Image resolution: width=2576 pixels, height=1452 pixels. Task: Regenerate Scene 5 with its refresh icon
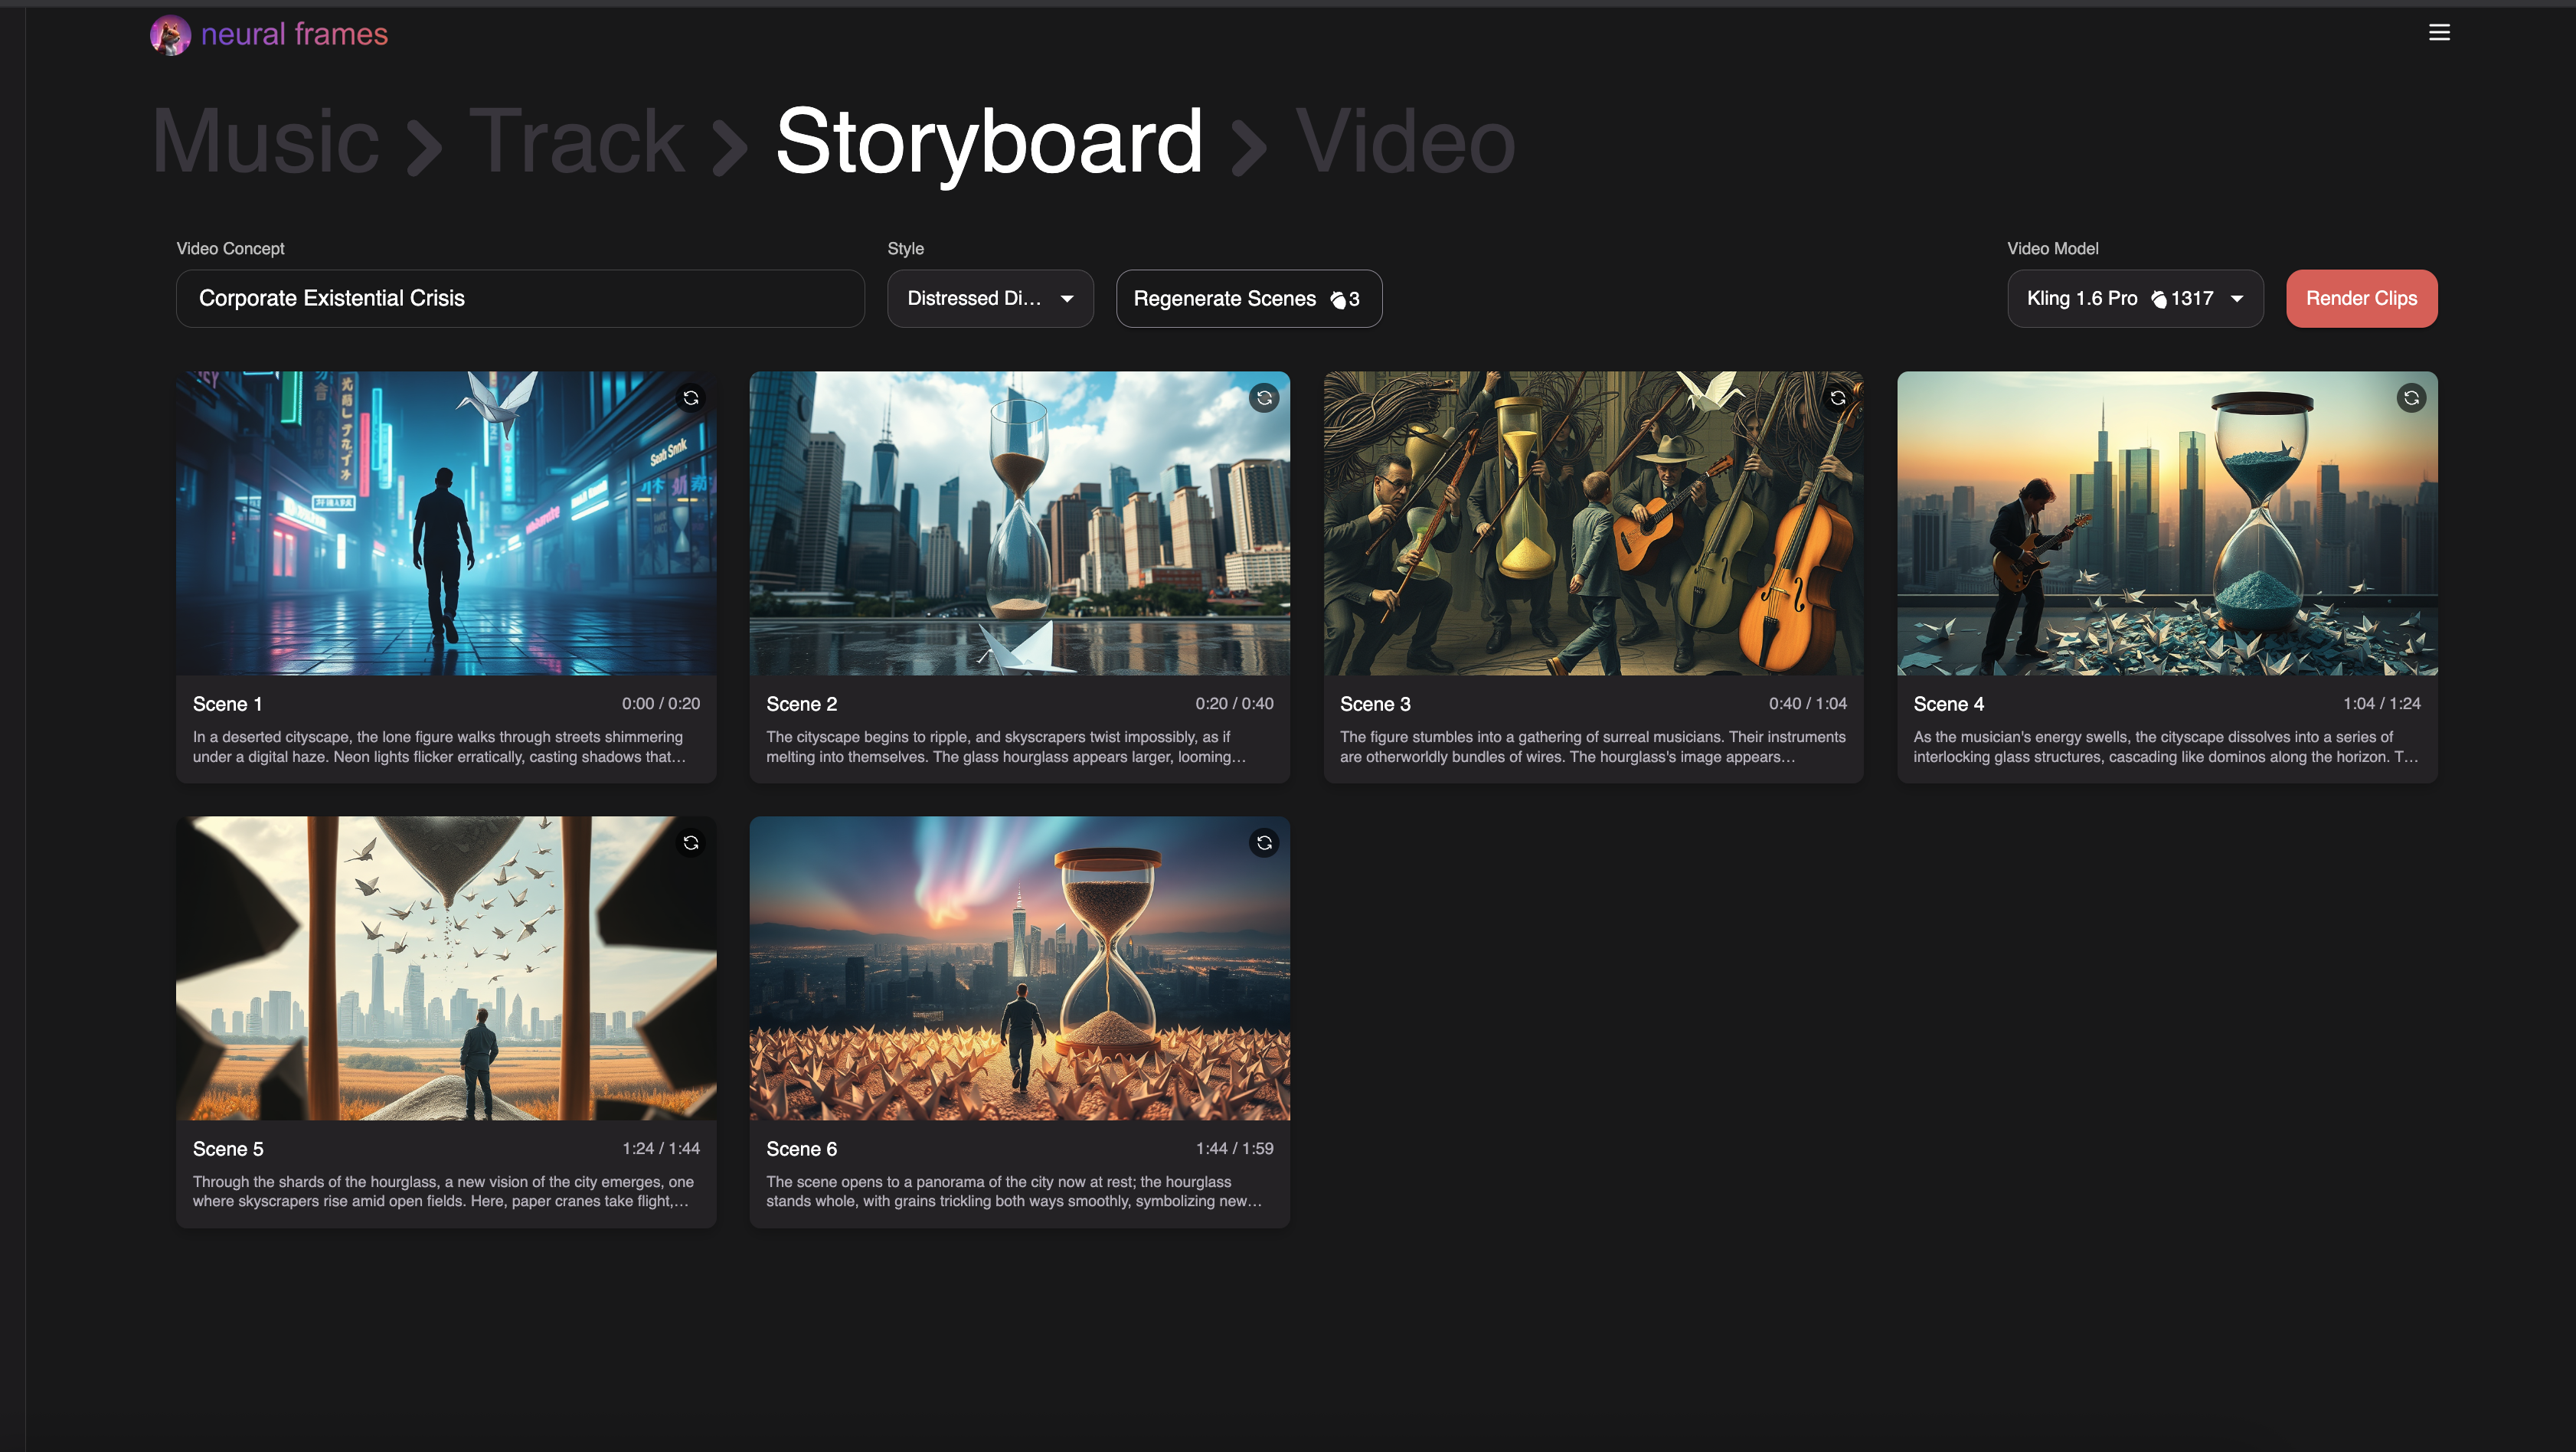[690, 843]
